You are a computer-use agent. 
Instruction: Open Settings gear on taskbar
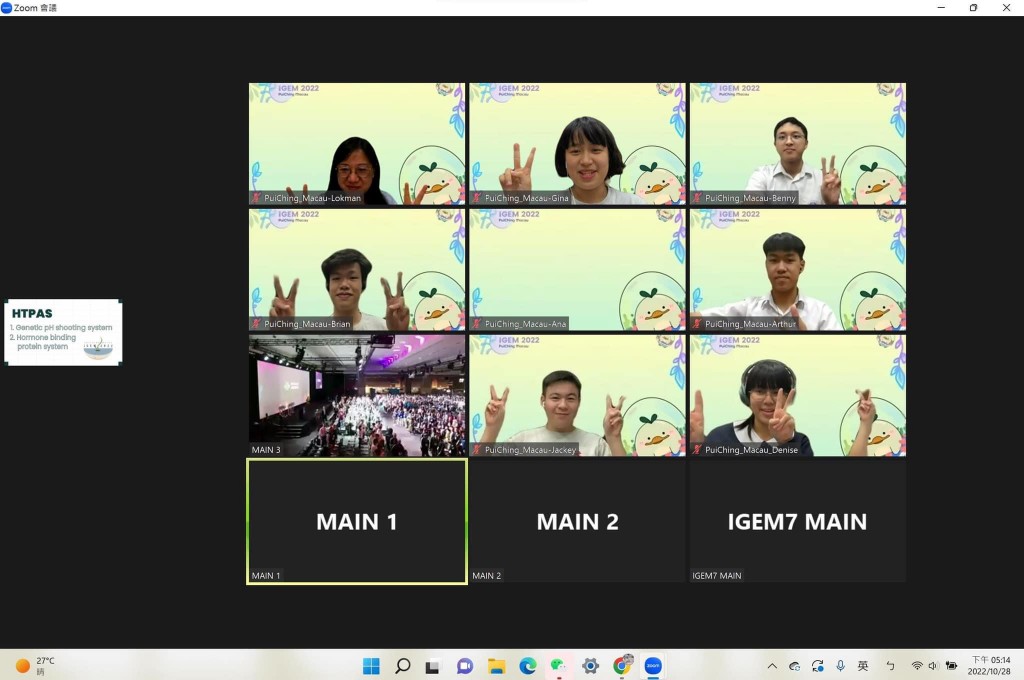coord(590,666)
